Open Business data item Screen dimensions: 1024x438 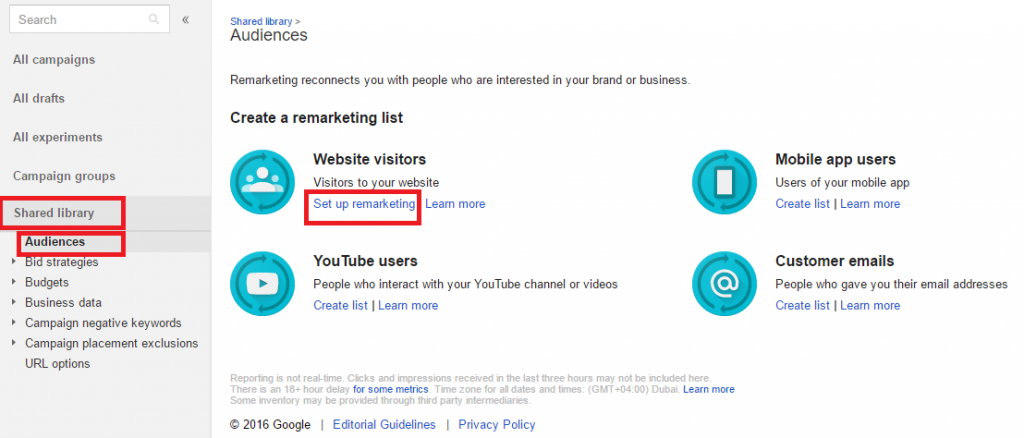(63, 303)
